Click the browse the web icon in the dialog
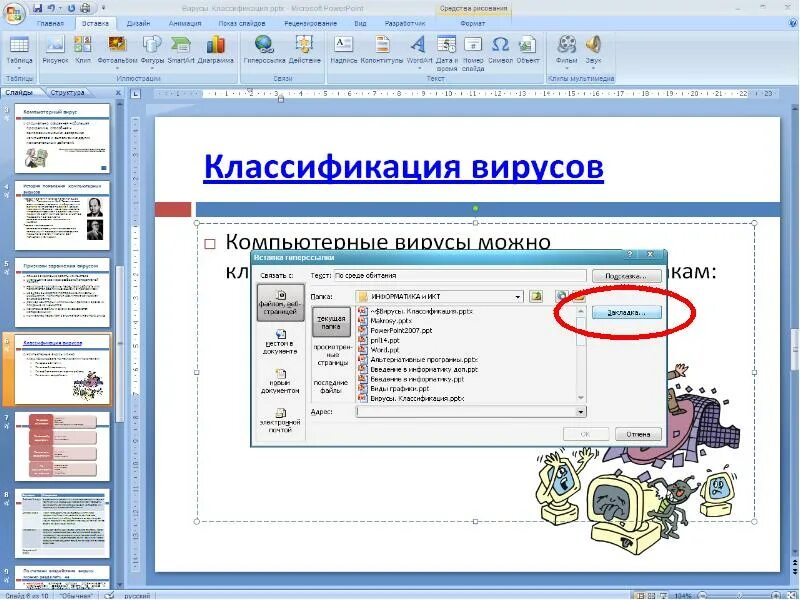 pyautogui.click(x=561, y=296)
